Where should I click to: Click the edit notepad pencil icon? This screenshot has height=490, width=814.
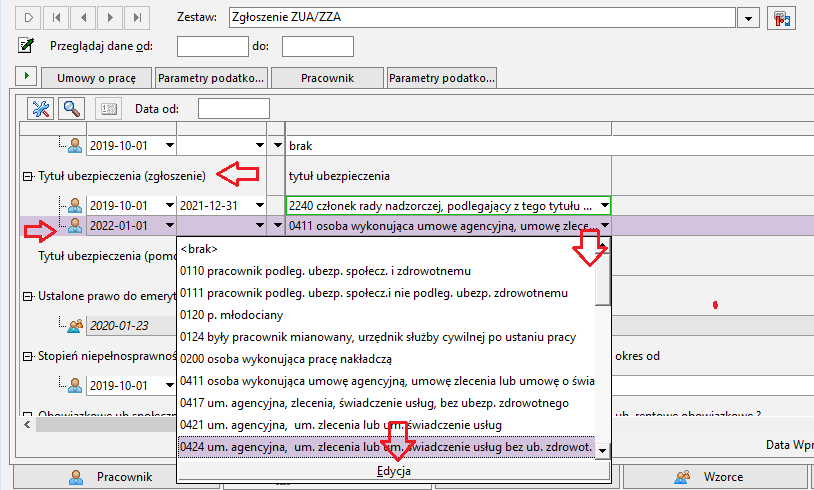coord(25,46)
